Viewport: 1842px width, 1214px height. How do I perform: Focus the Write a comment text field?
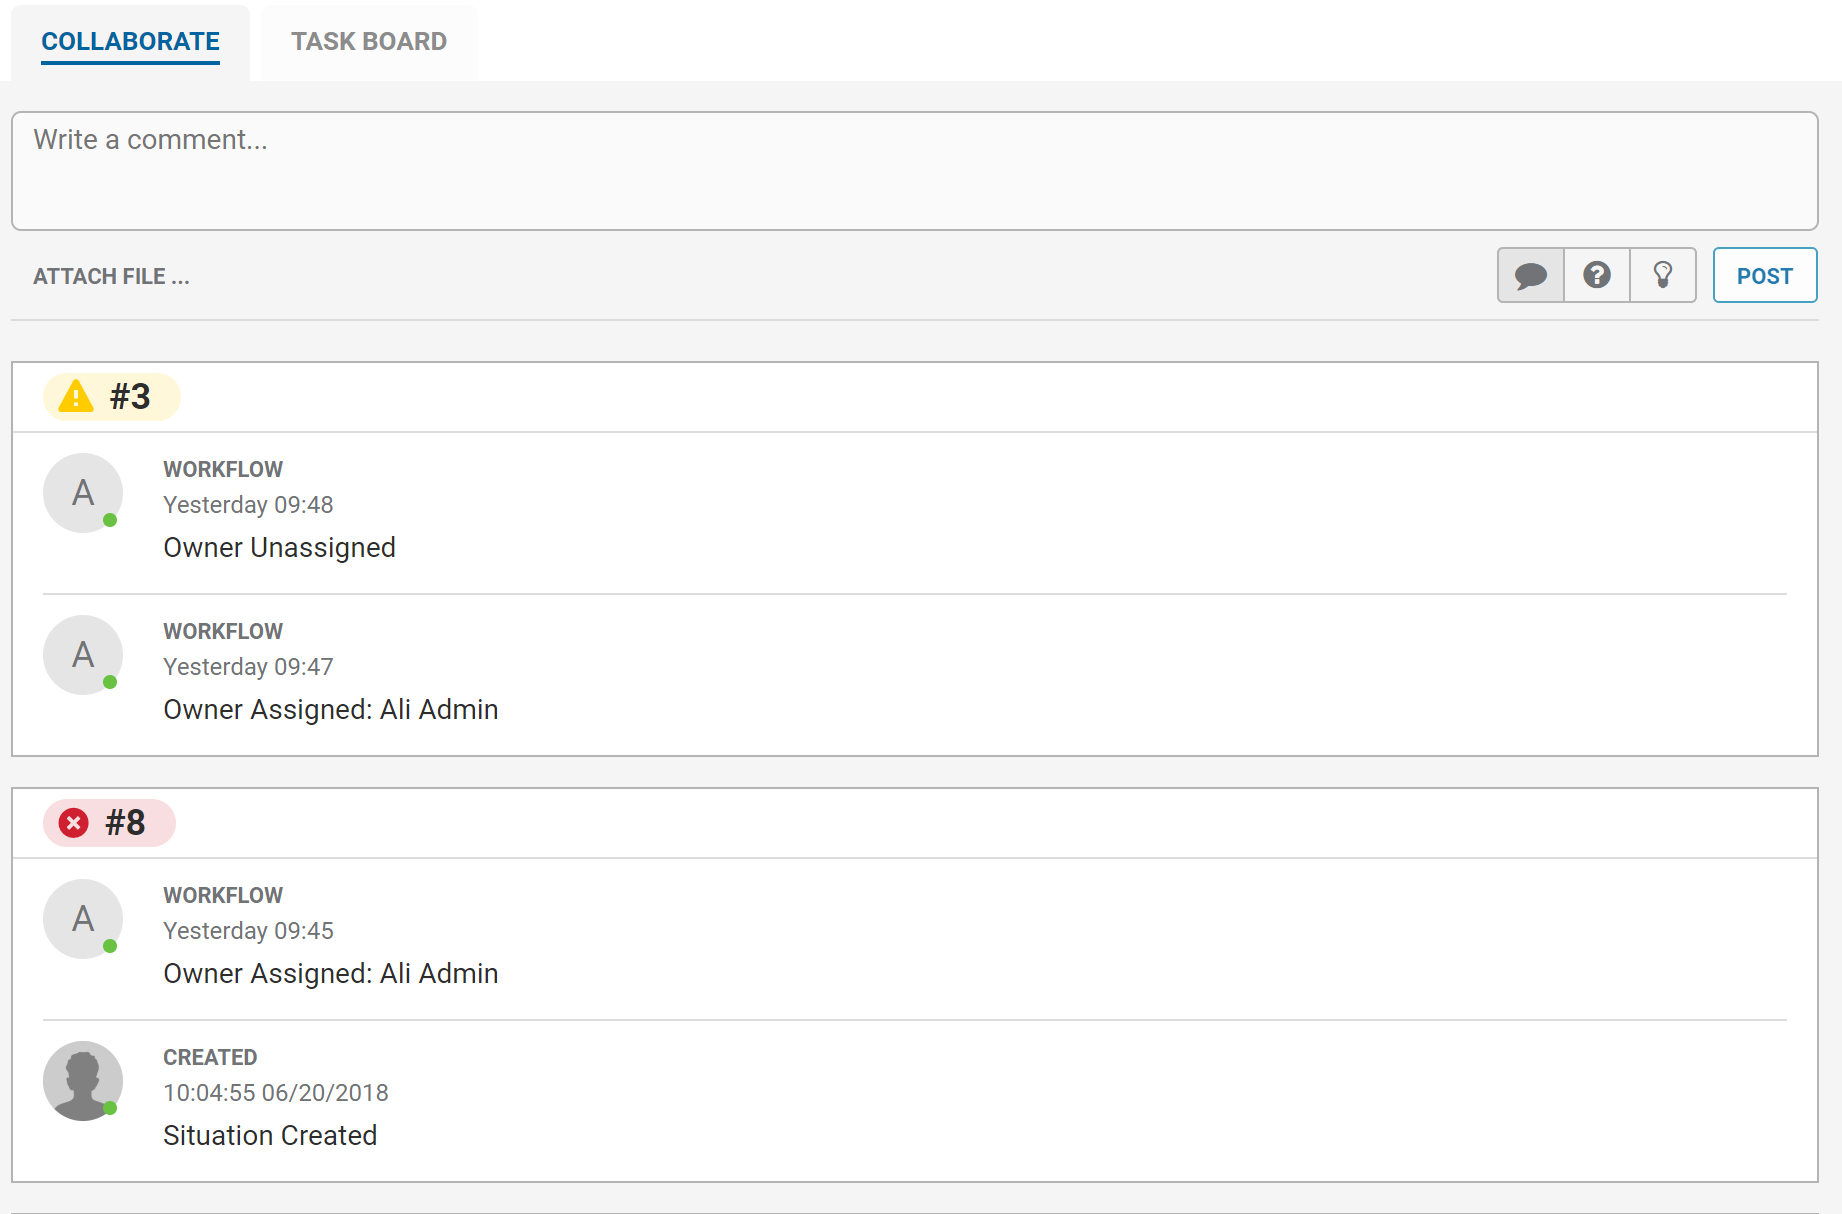915,171
